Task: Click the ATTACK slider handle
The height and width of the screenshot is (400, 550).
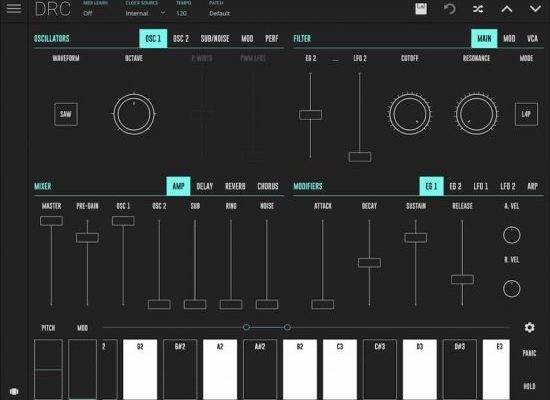Action: pyautogui.click(x=323, y=304)
